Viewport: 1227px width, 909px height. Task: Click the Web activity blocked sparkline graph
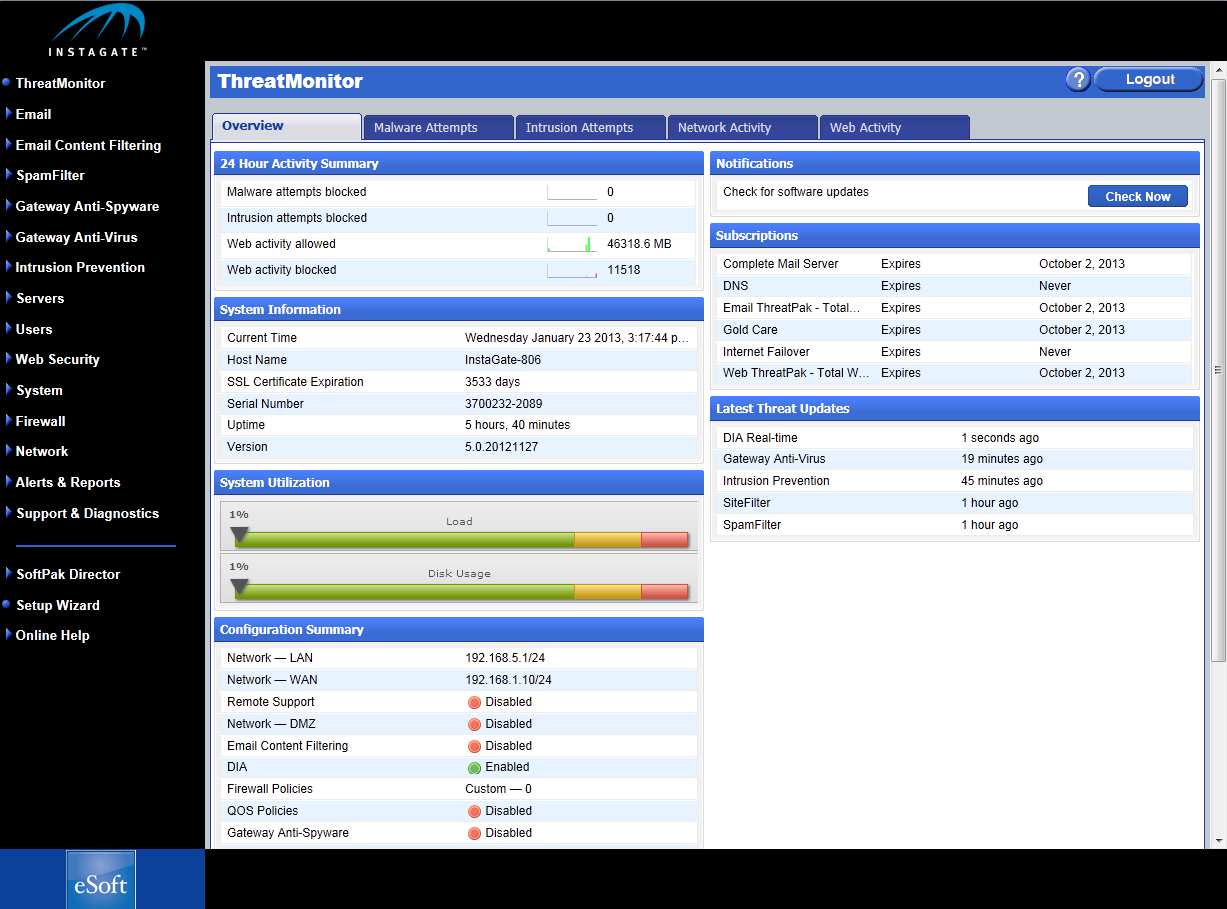[x=572, y=270]
